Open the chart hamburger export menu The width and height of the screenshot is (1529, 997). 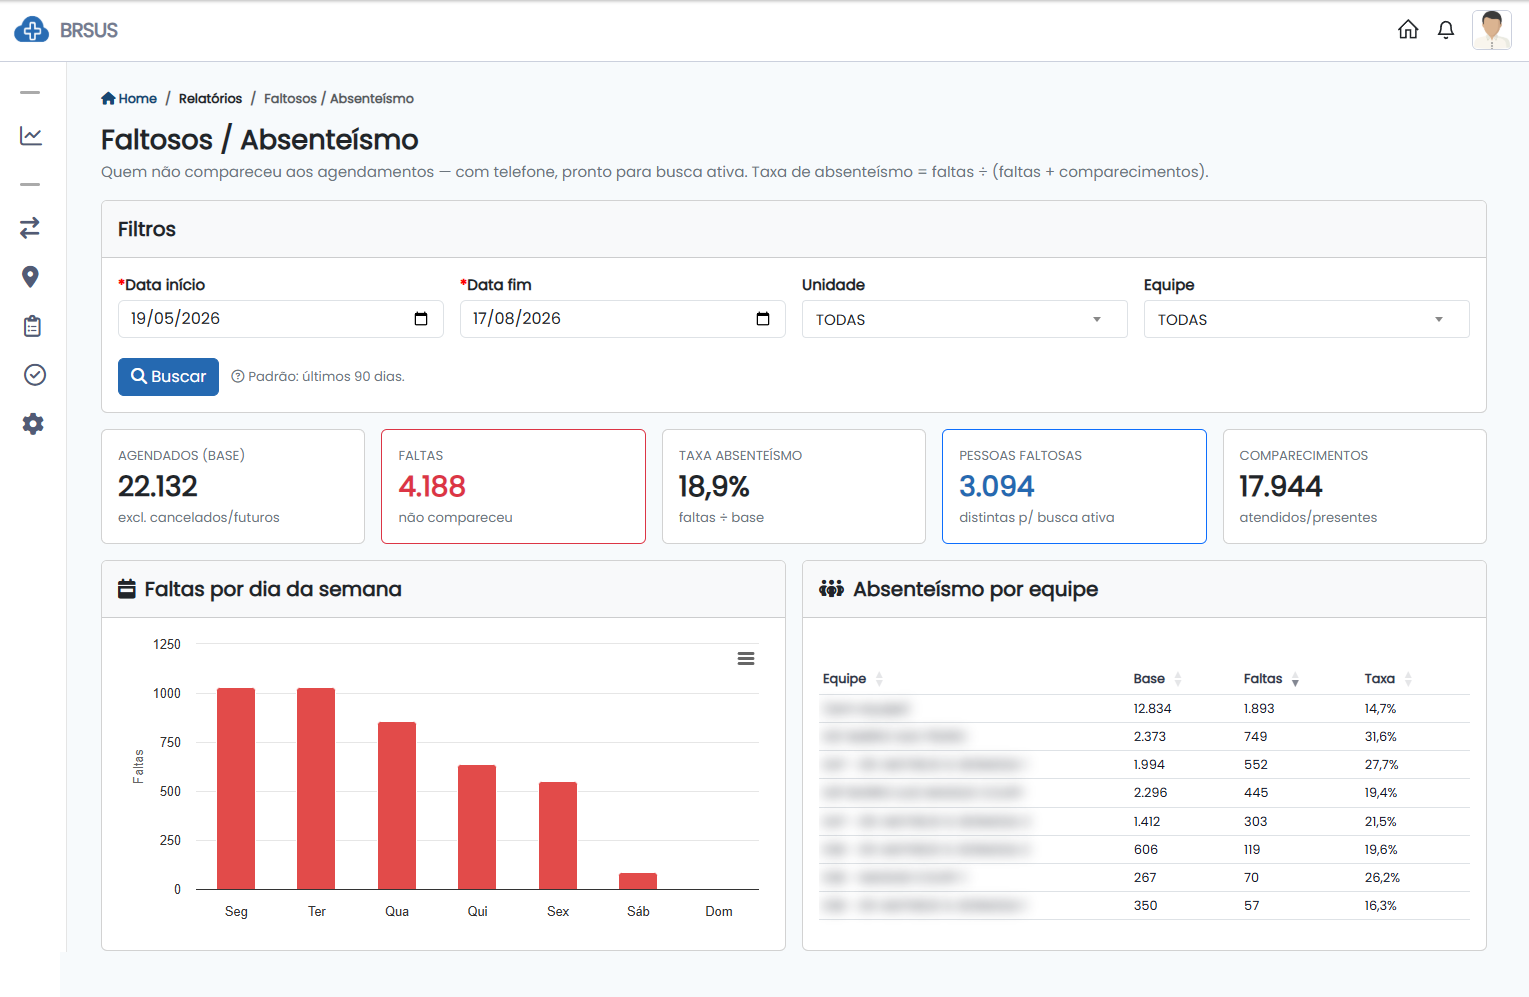(746, 658)
